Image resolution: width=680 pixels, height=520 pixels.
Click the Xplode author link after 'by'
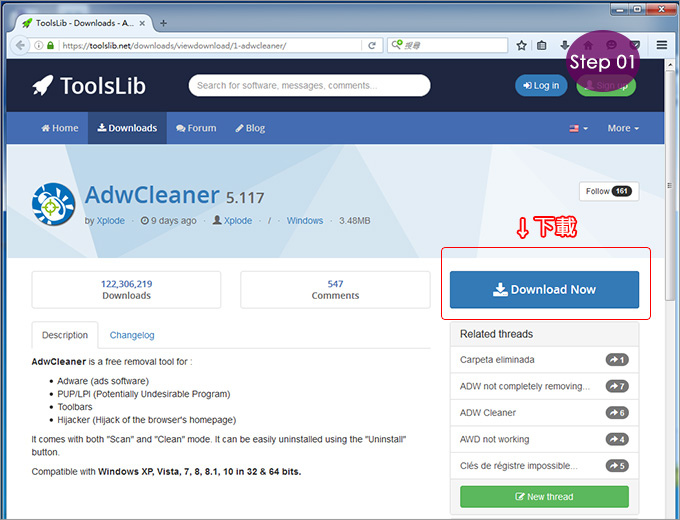pos(110,220)
